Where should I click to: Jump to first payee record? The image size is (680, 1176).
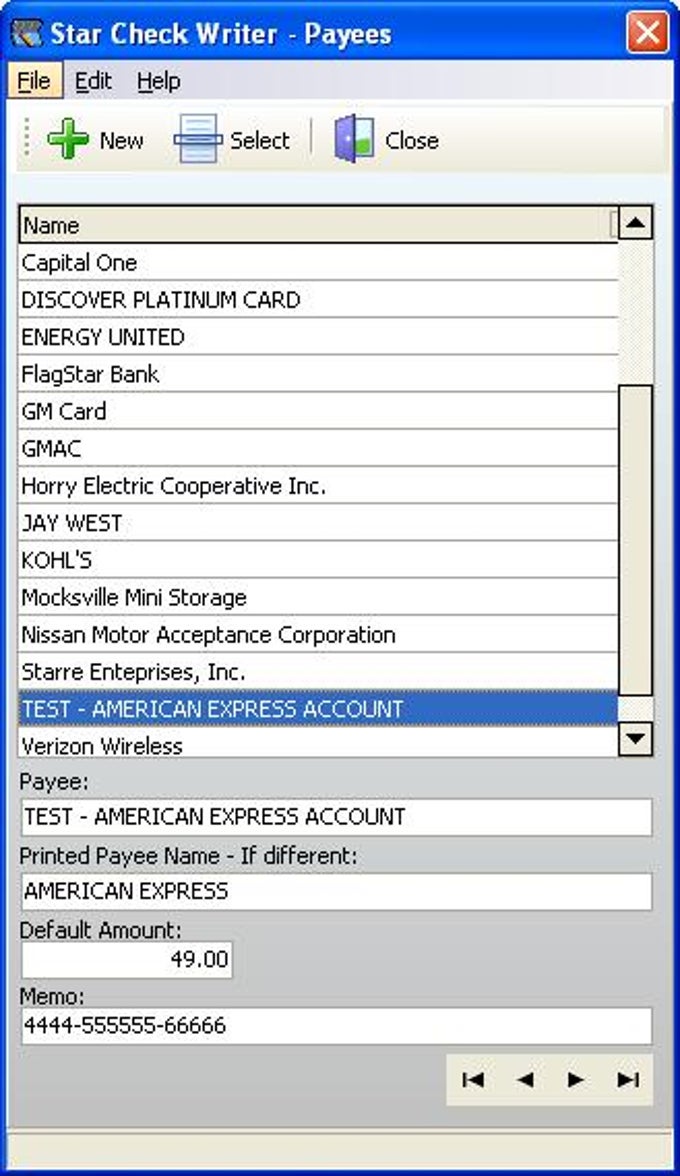[x=472, y=1079]
